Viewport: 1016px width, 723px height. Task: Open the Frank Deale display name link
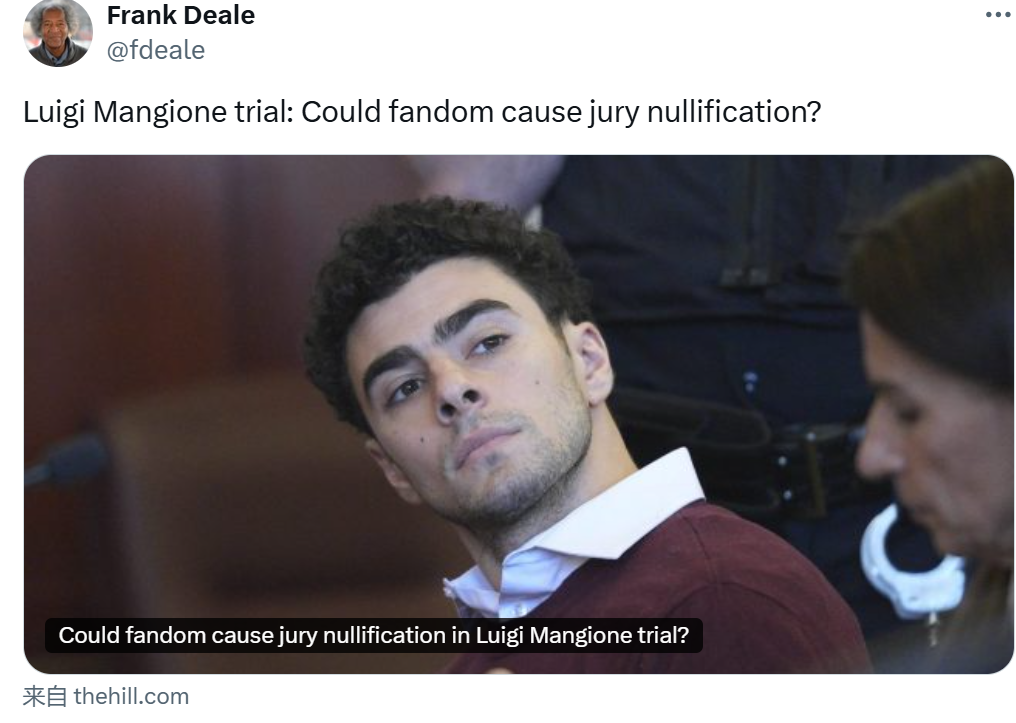[181, 15]
